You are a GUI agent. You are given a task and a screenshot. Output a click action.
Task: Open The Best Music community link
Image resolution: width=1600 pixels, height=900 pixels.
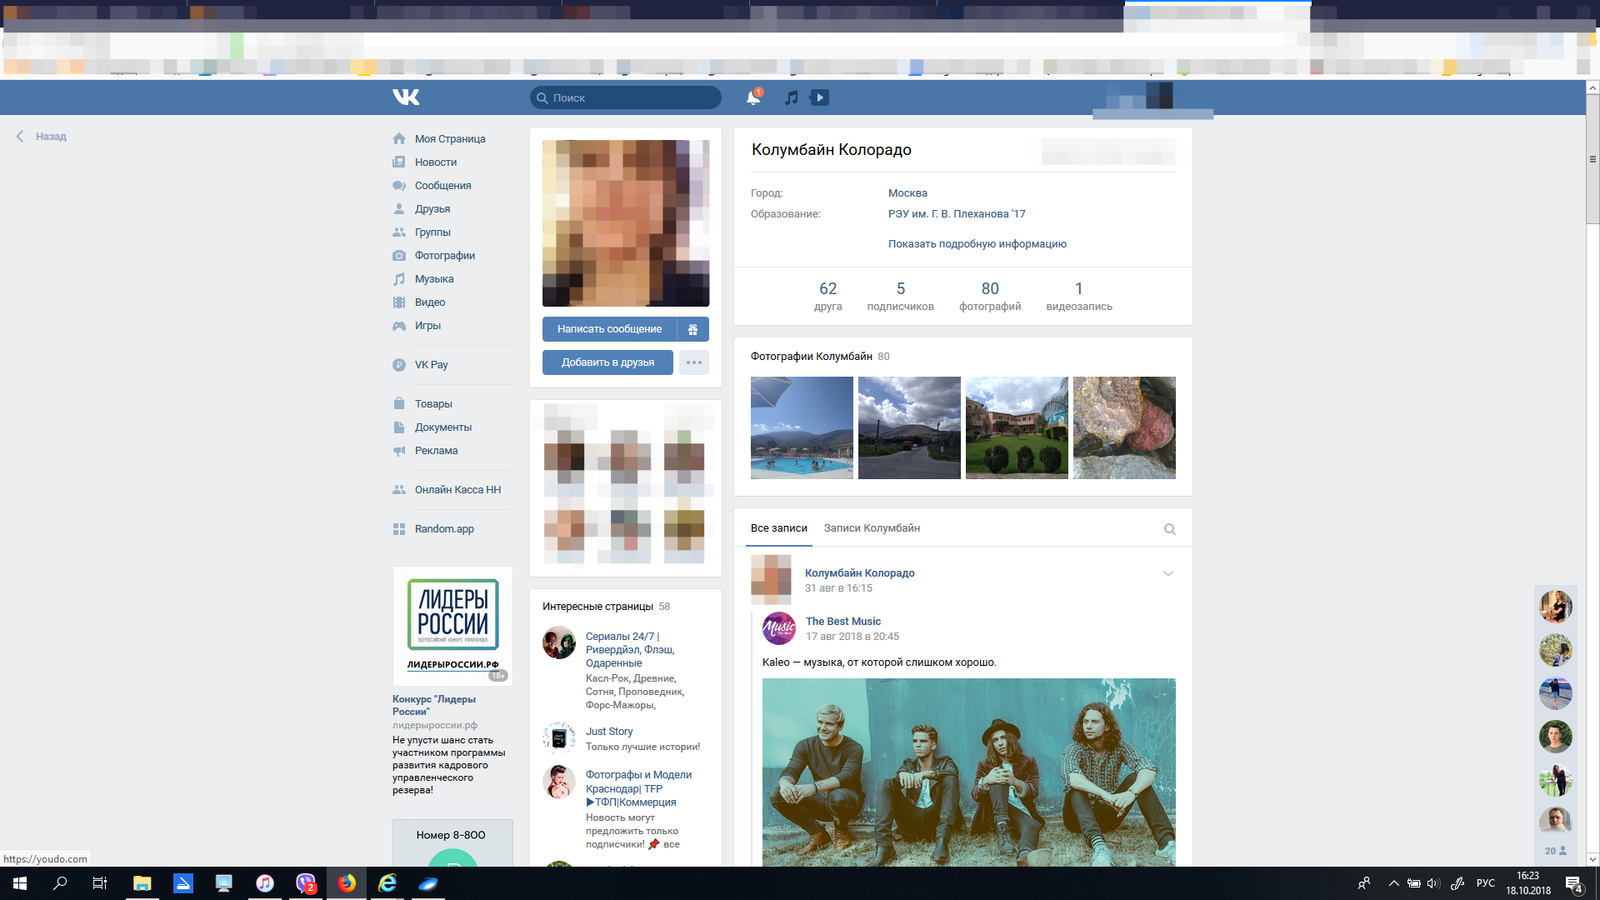pos(843,621)
